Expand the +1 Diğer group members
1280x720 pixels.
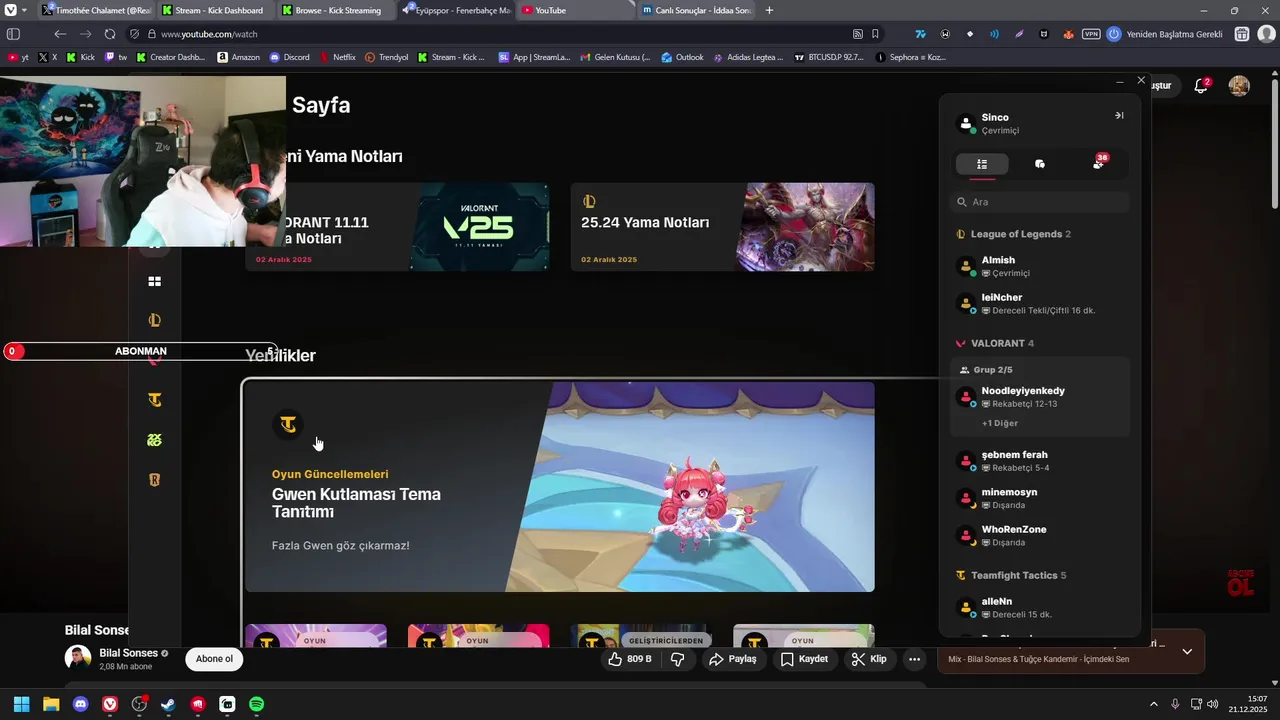point(1000,423)
